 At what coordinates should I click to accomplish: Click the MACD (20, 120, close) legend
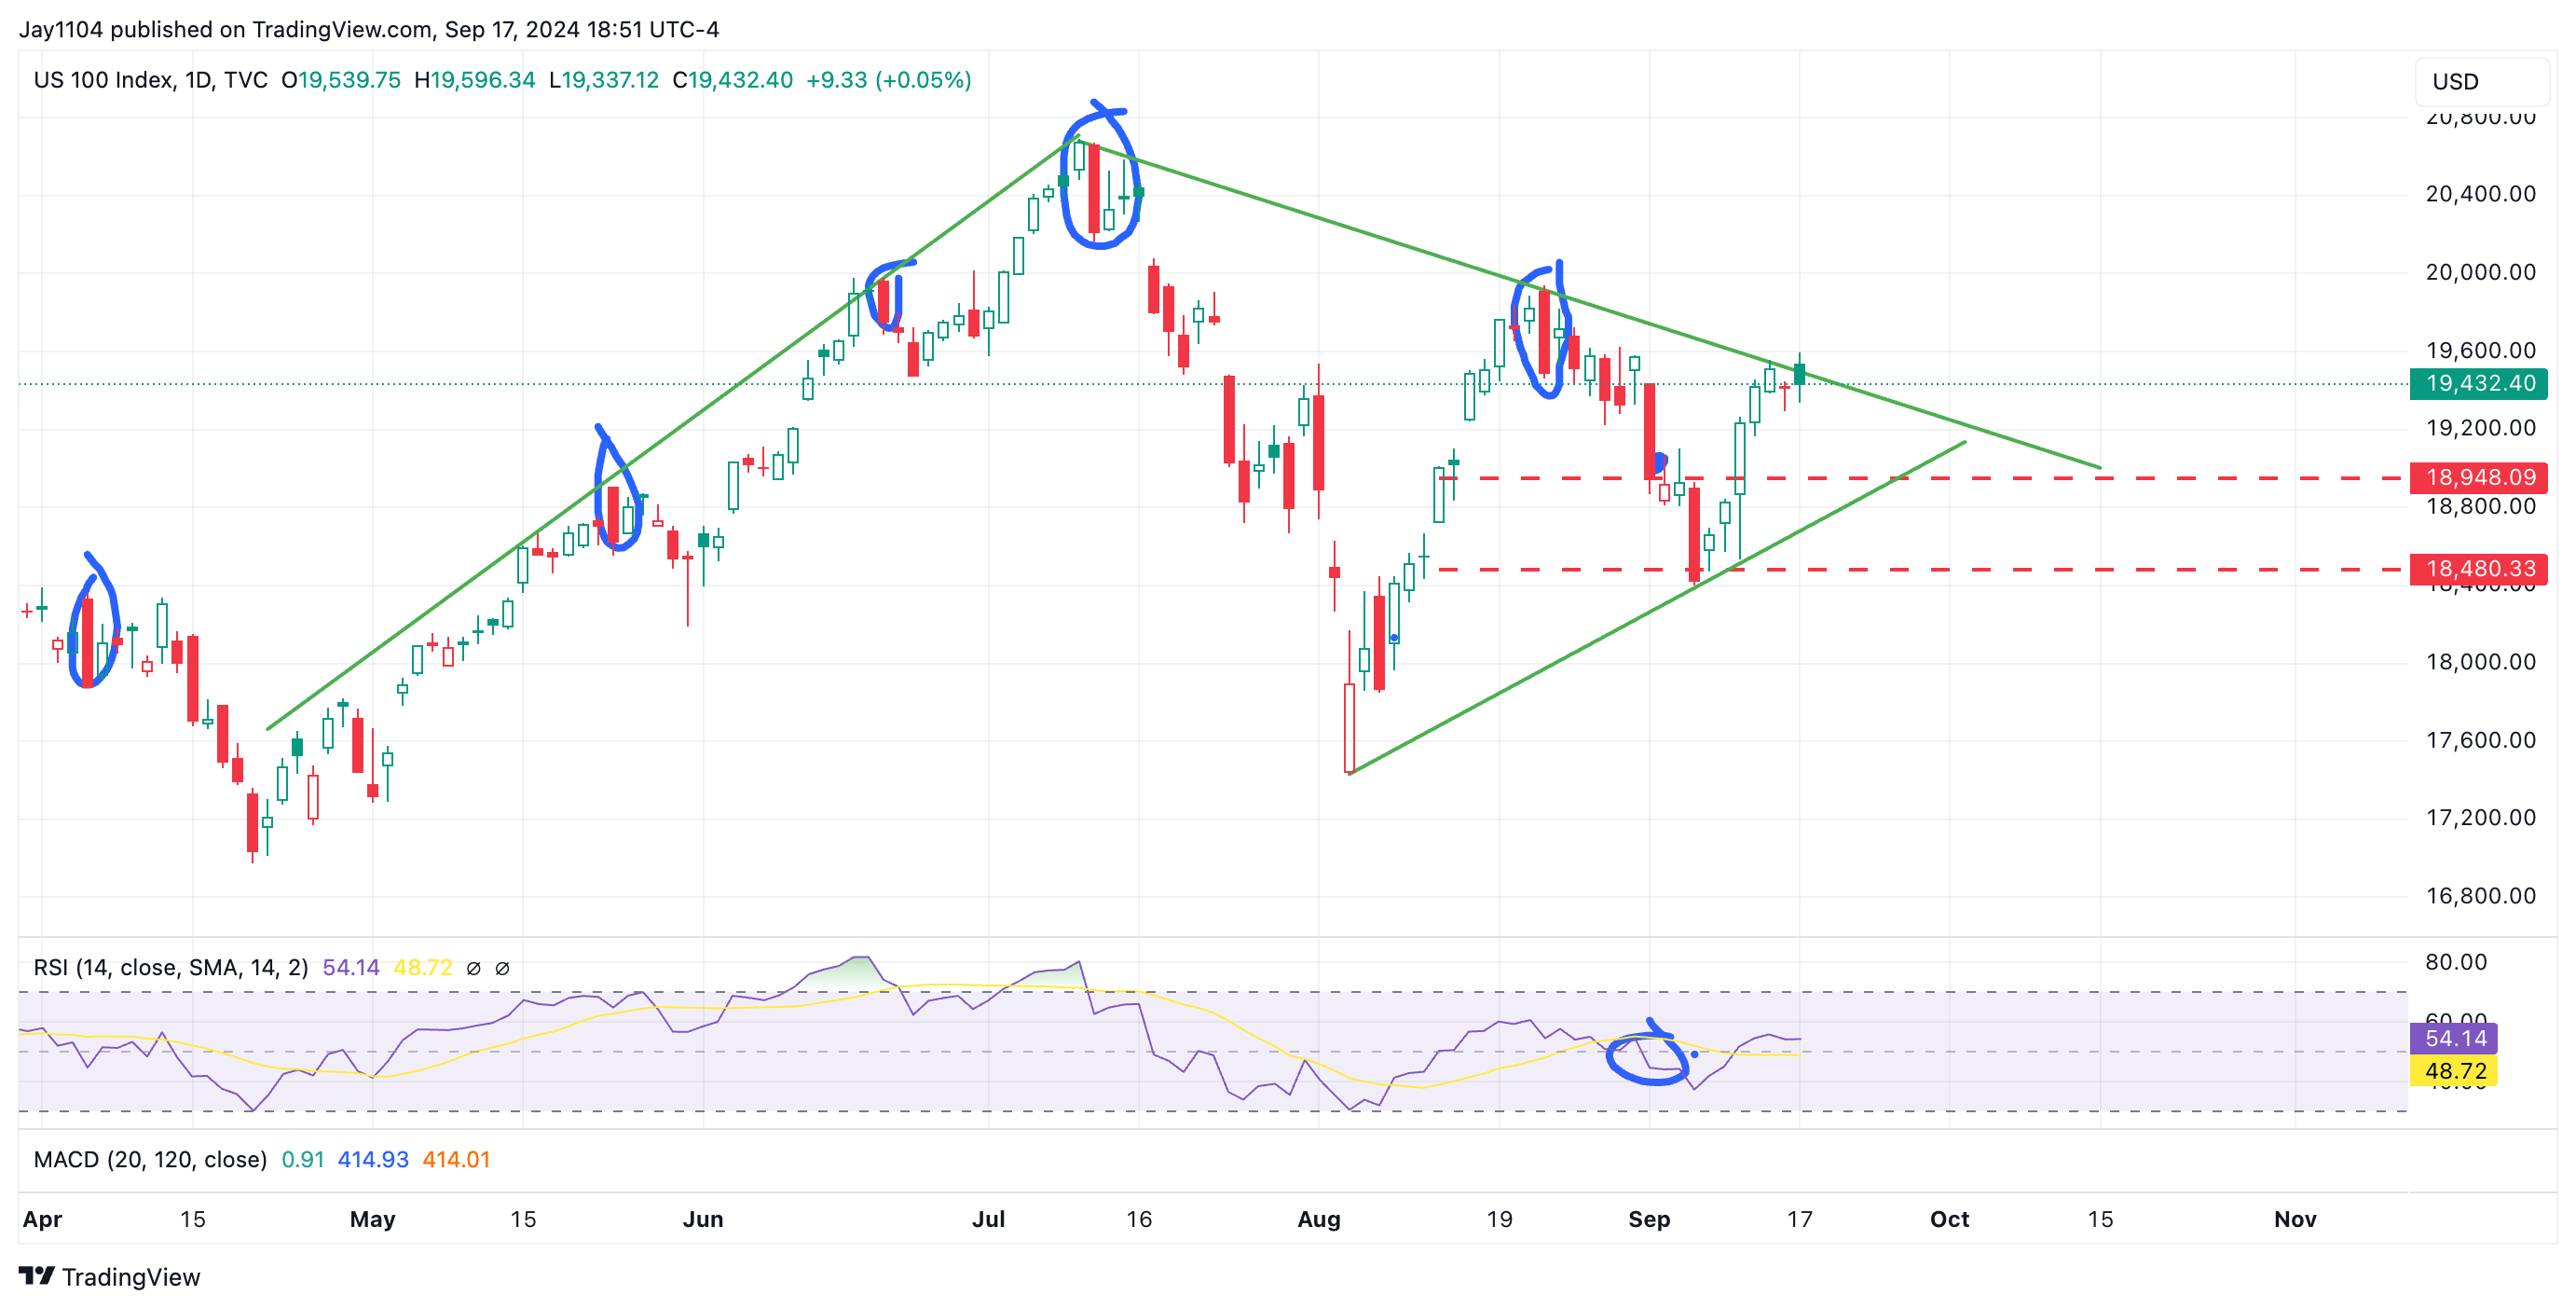[150, 1159]
